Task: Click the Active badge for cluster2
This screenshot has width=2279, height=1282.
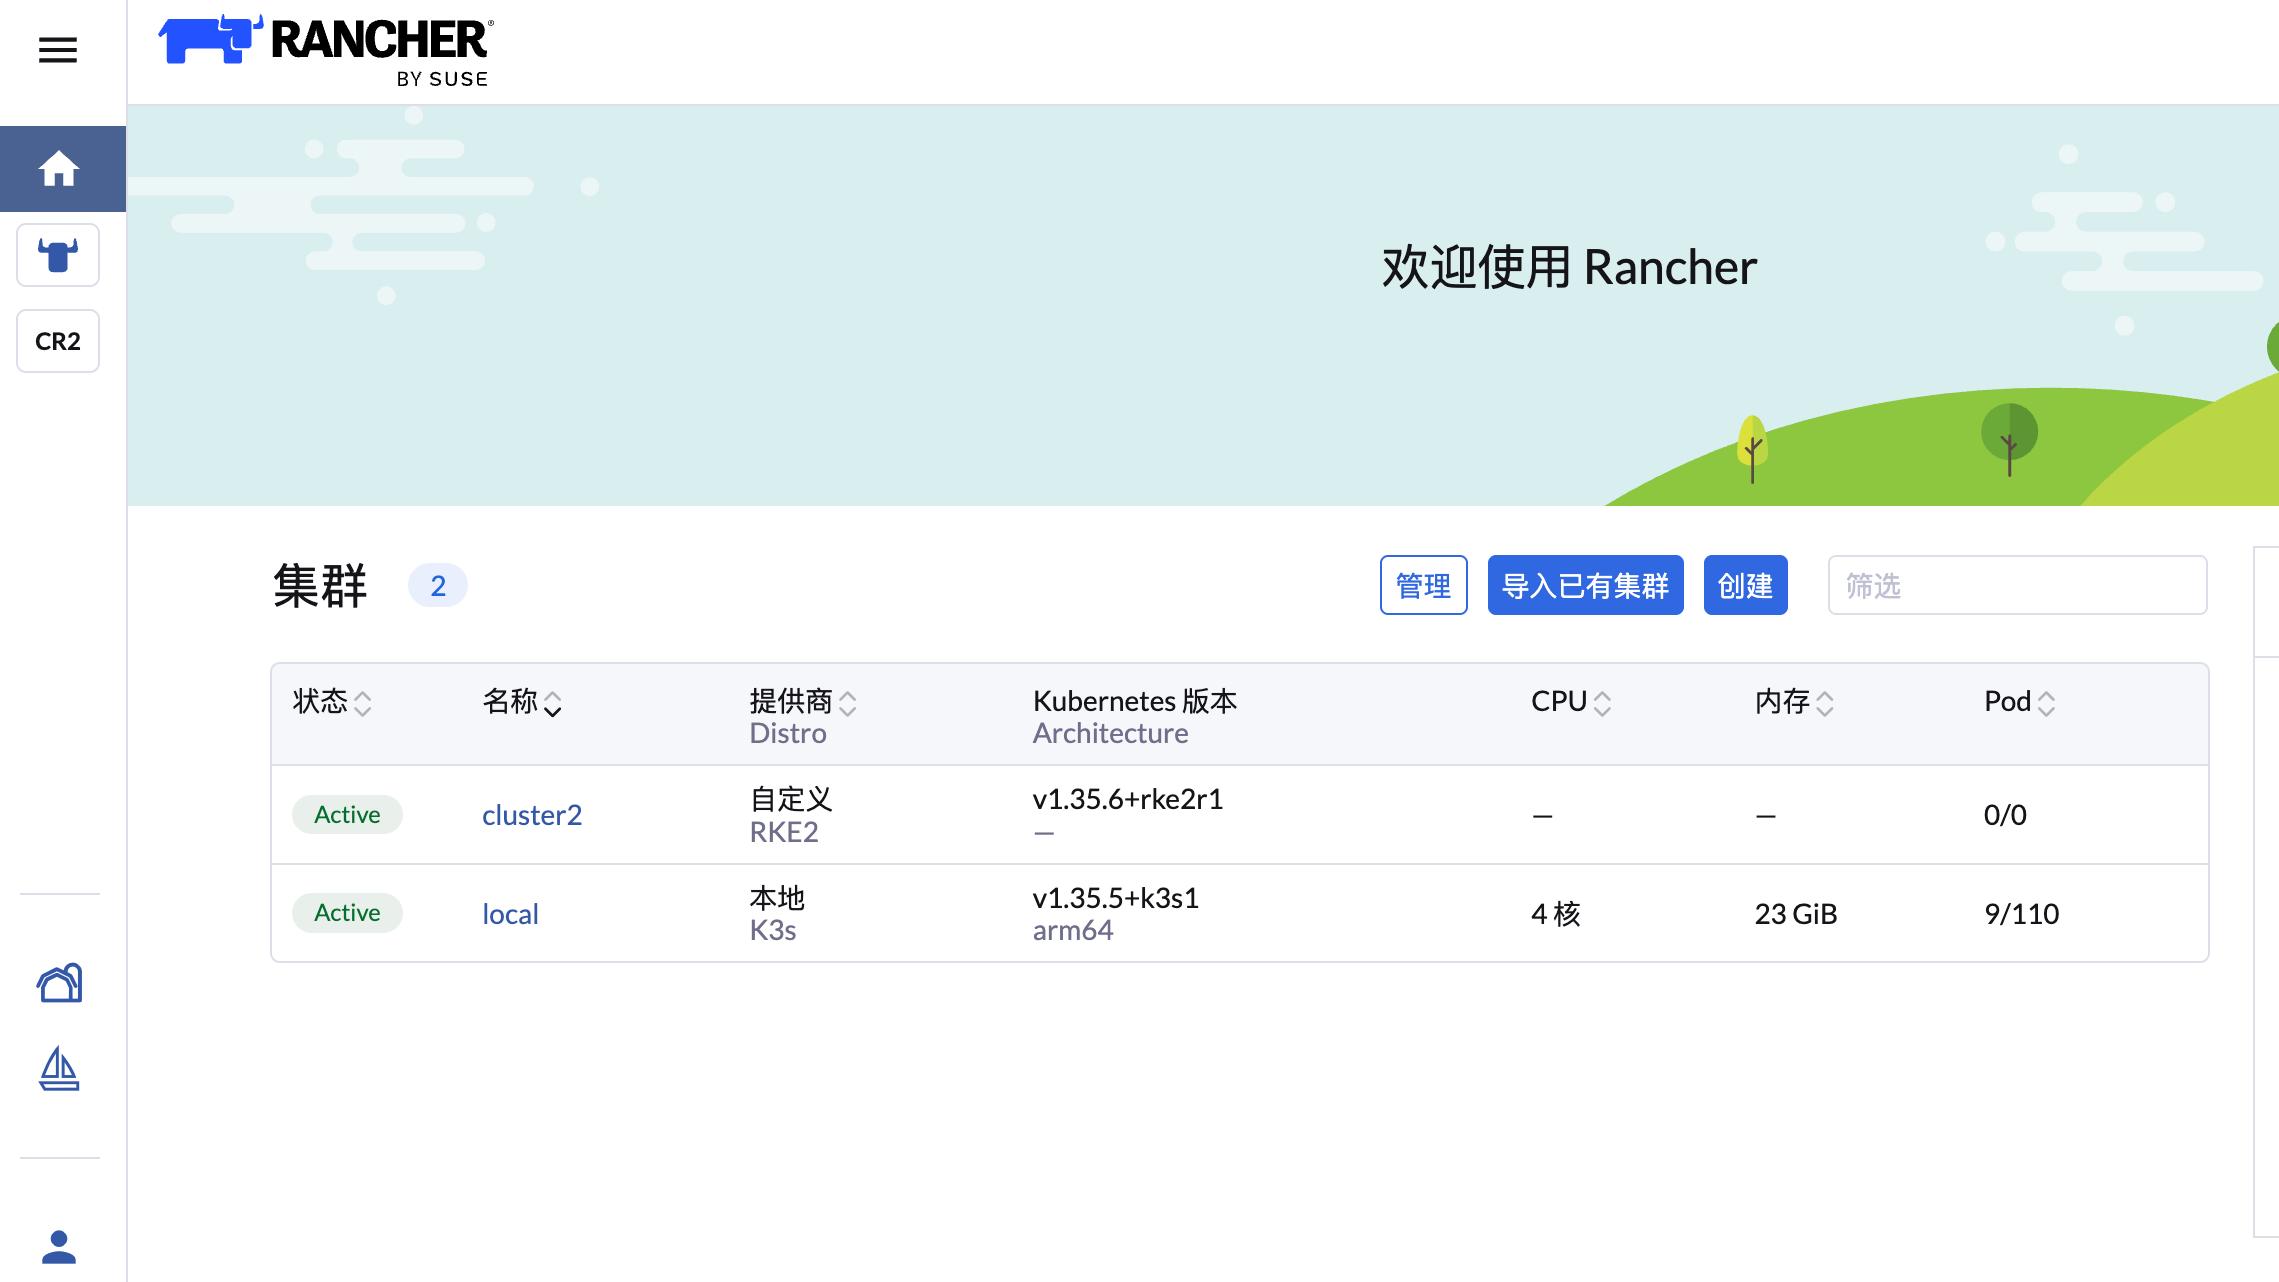Action: (x=347, y=815)
